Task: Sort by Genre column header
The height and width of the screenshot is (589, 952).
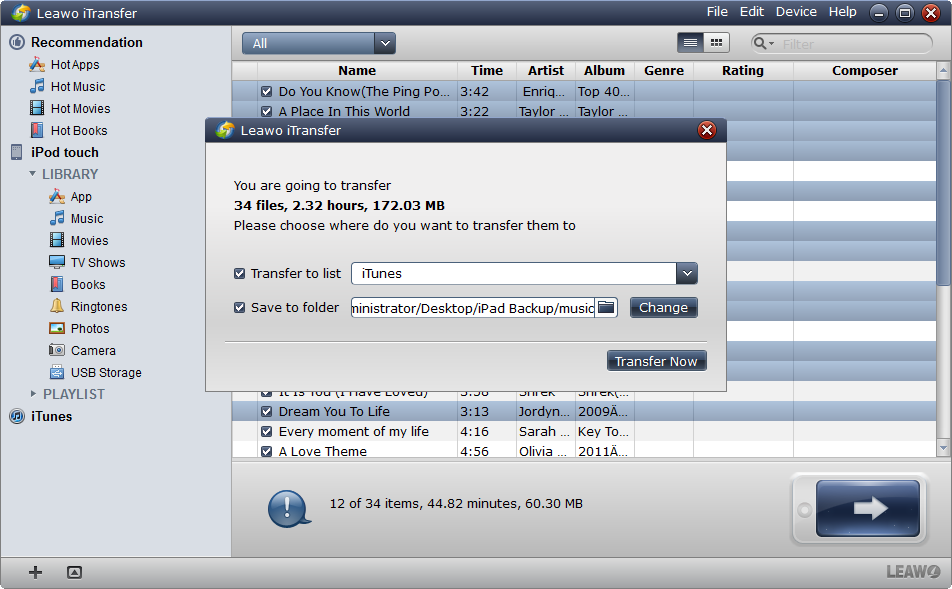Action: [664, 70]
